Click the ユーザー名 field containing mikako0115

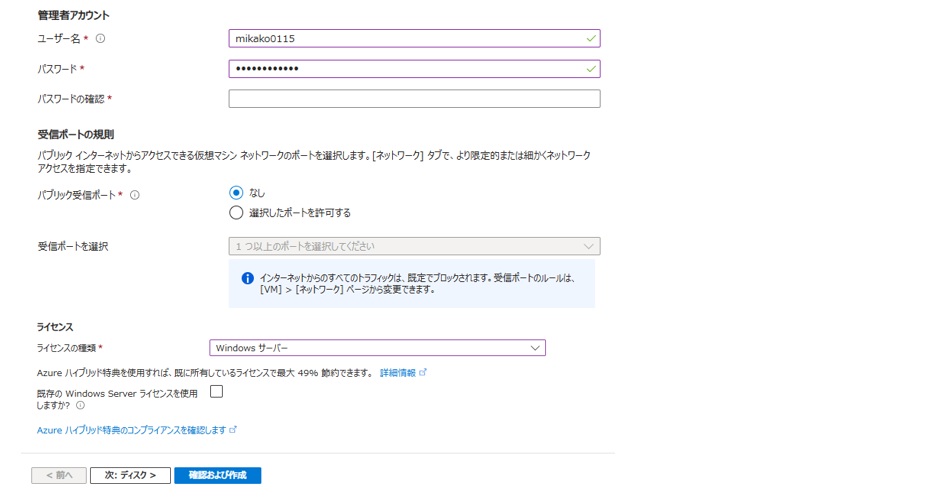[400, 39]
